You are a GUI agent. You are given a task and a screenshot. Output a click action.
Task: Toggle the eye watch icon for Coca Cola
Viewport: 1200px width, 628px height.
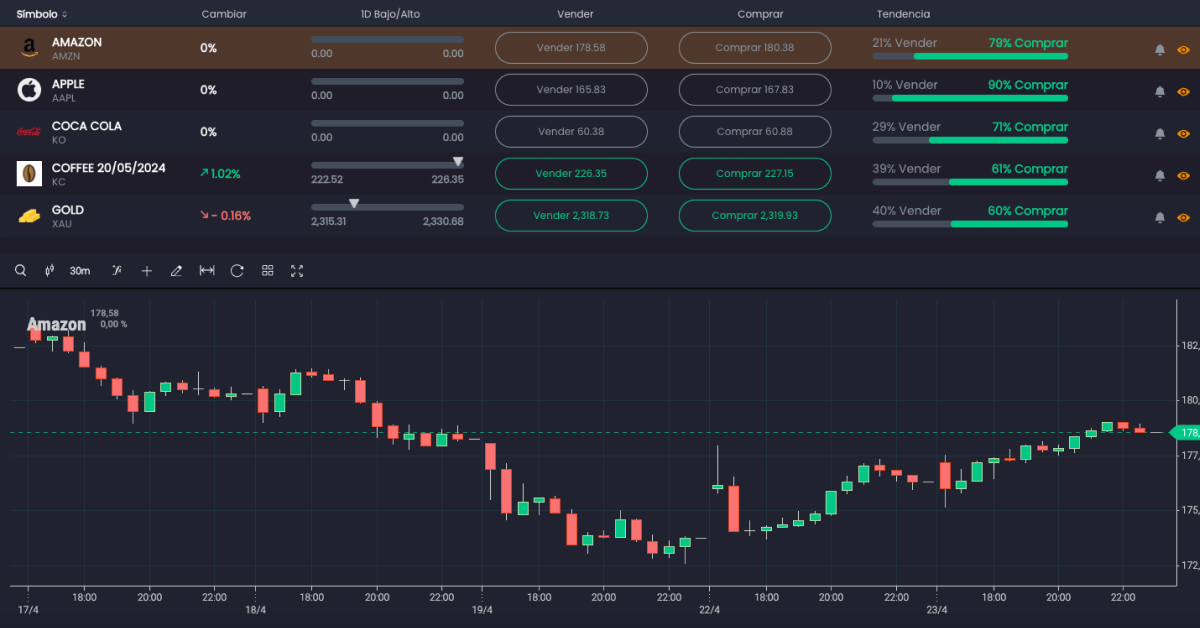pyautogui.click(x=1183, y=132)
